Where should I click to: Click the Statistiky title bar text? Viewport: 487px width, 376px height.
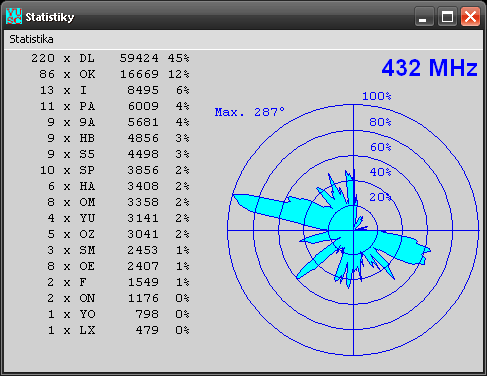click(50, 17)
